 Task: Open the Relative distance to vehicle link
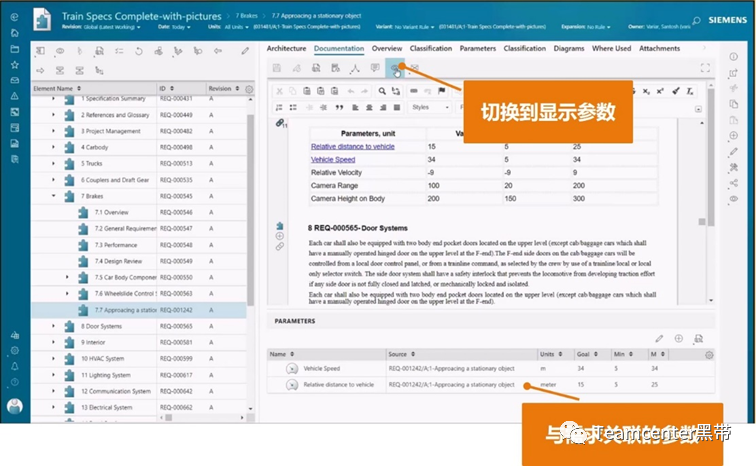click(352, 146)
